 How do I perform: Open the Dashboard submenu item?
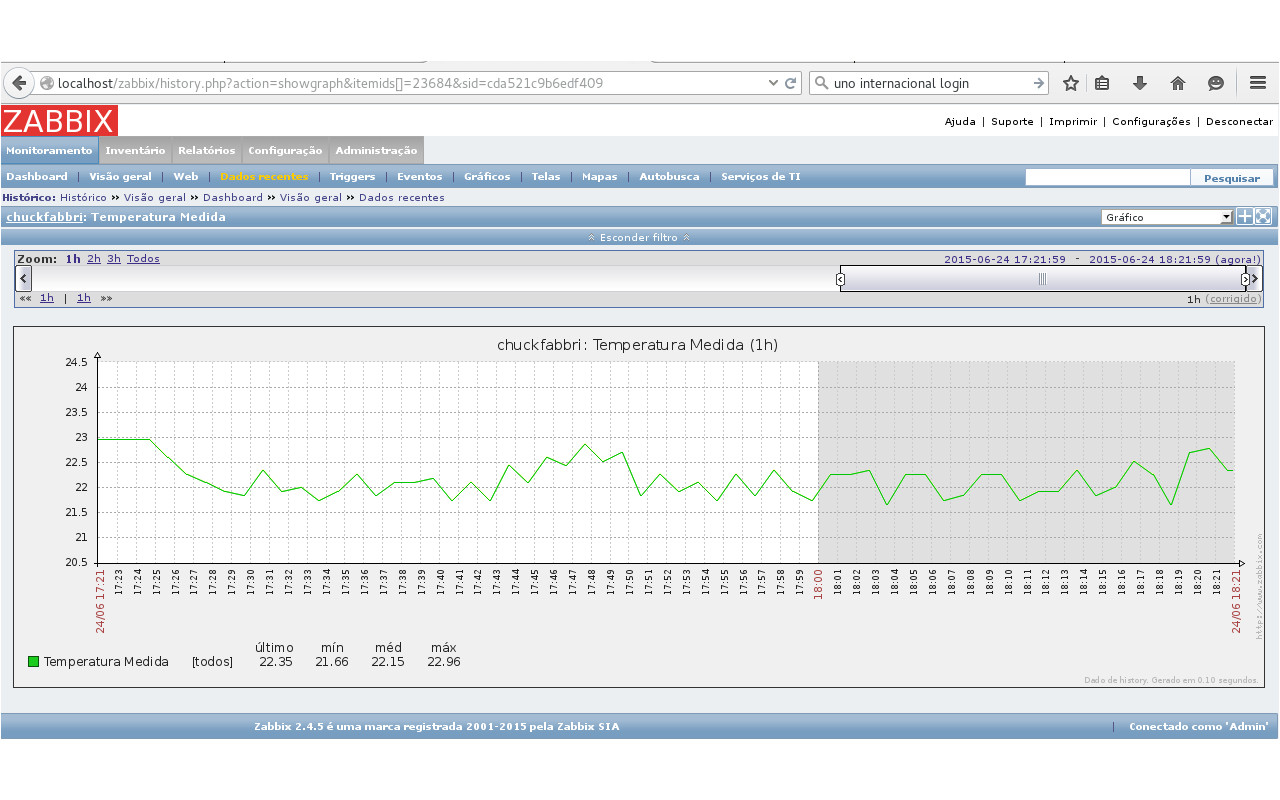(x=37, y=177)
